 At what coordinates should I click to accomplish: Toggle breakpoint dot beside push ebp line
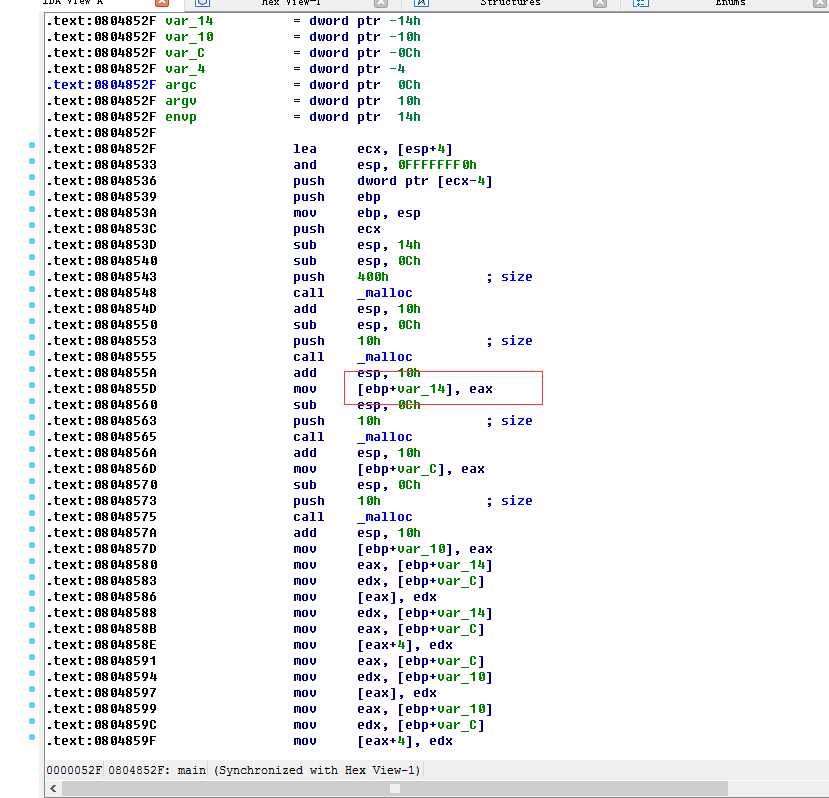click(x=32, y=193)
